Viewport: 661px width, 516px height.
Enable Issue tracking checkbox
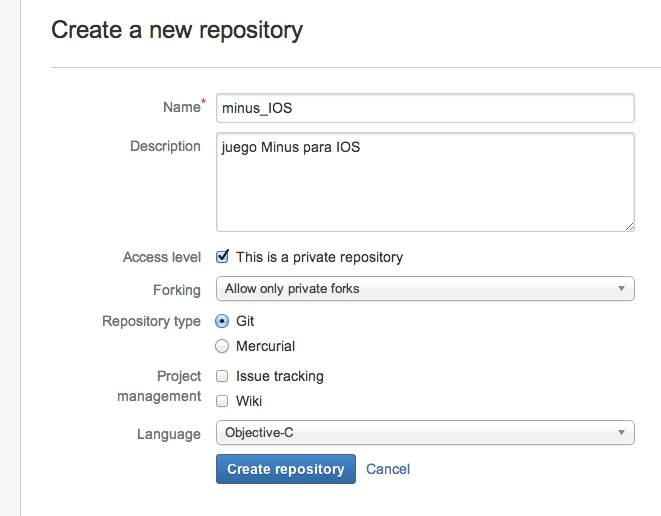click(x=223, y=377)
